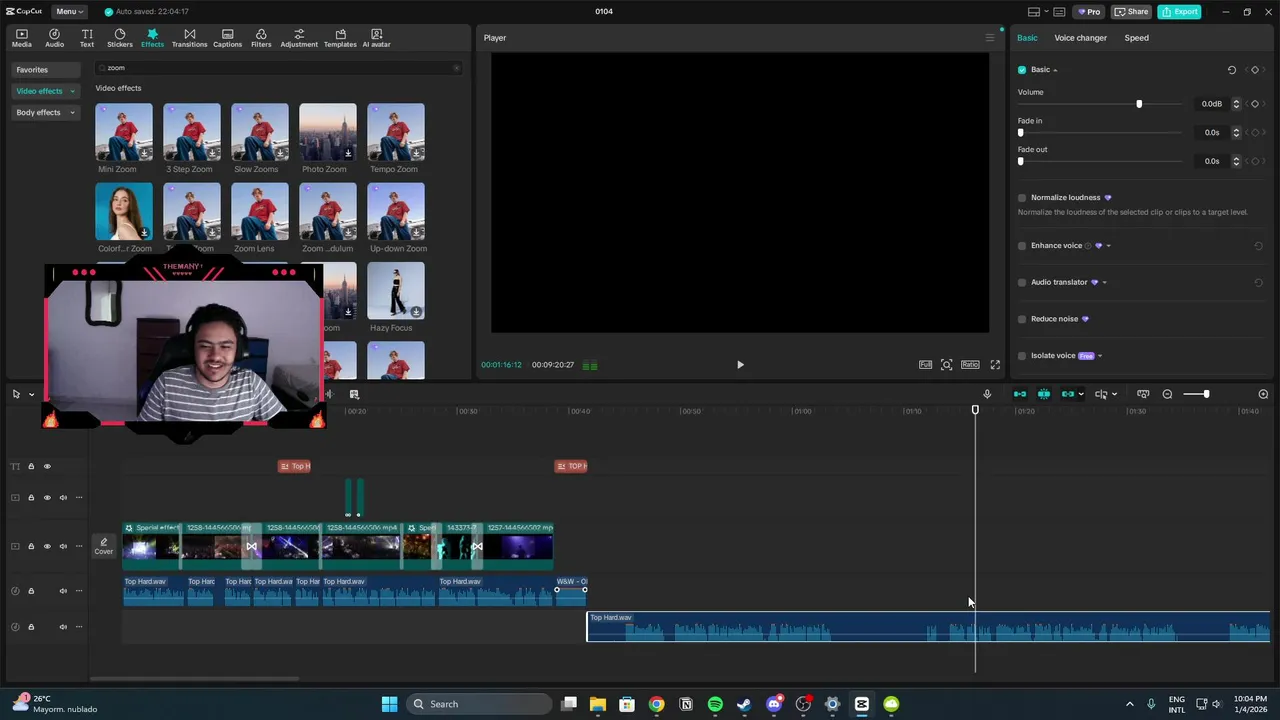
Task: Open the Favorites category
Action: tap(46, 70)
